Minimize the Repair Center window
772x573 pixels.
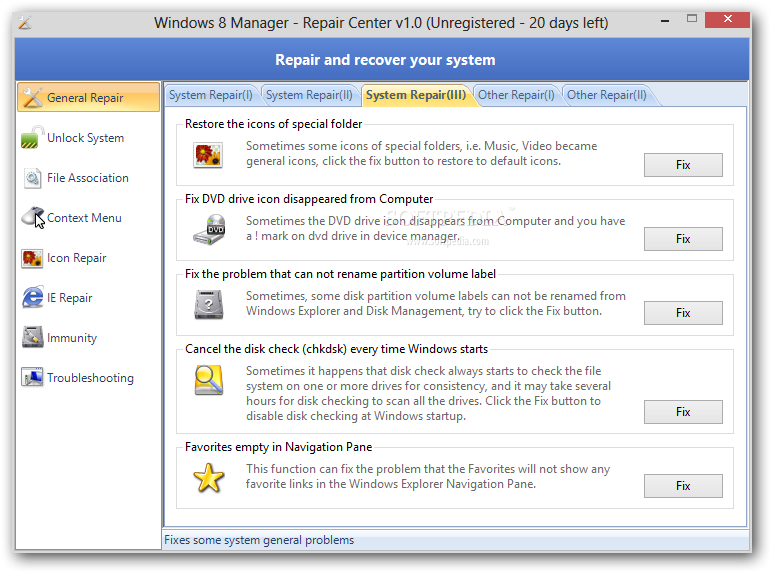(665, 21)
